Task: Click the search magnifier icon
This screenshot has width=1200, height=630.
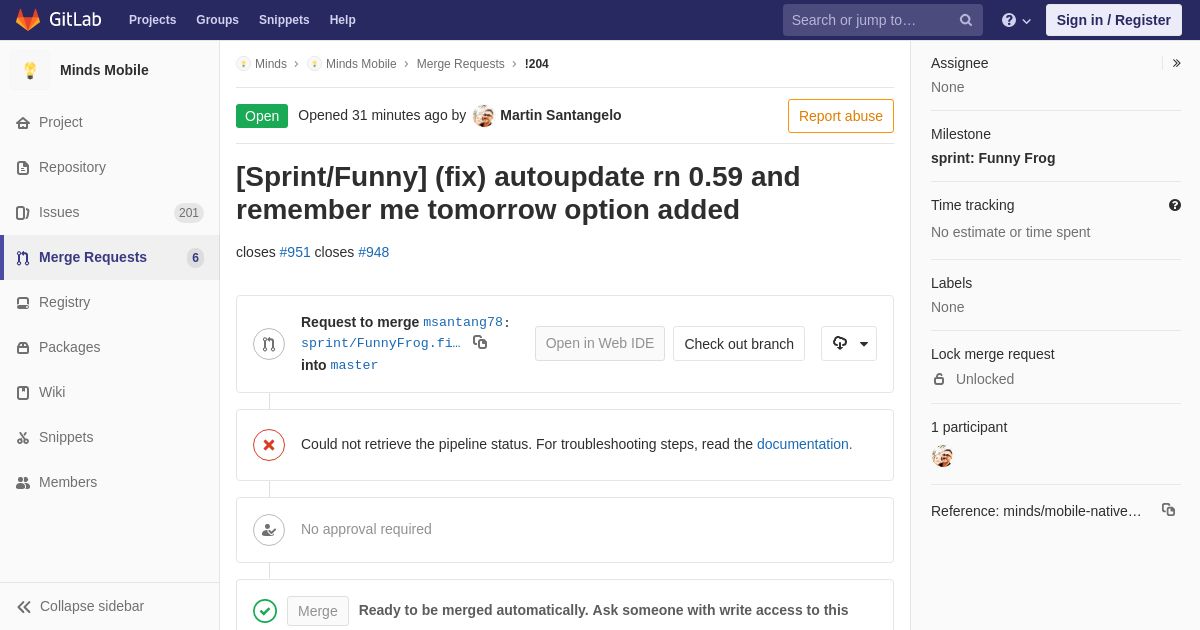Action: [966, 20]
